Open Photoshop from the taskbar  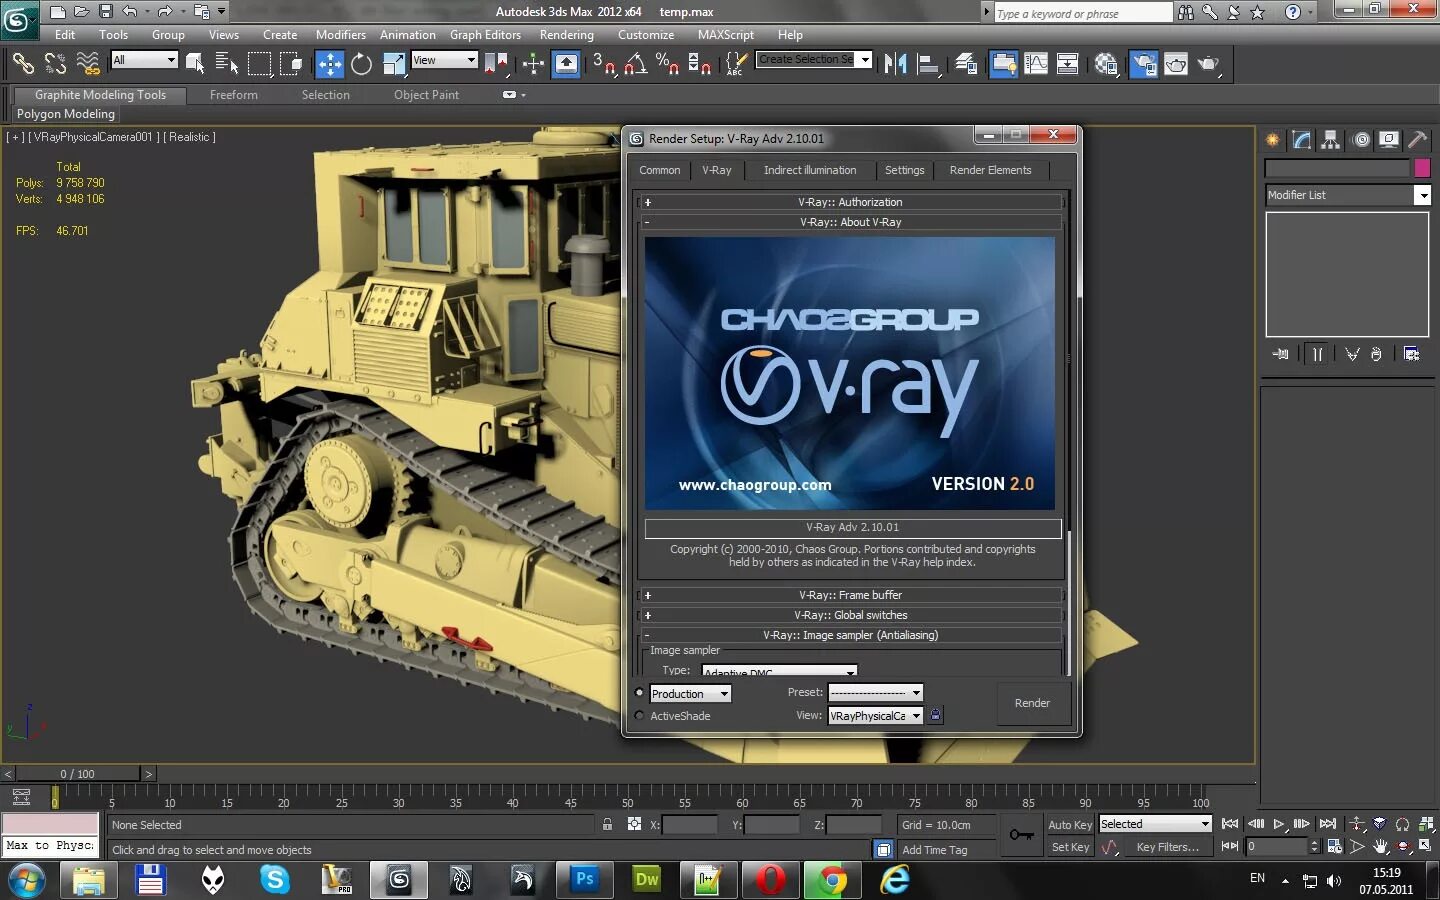point(585,880)
